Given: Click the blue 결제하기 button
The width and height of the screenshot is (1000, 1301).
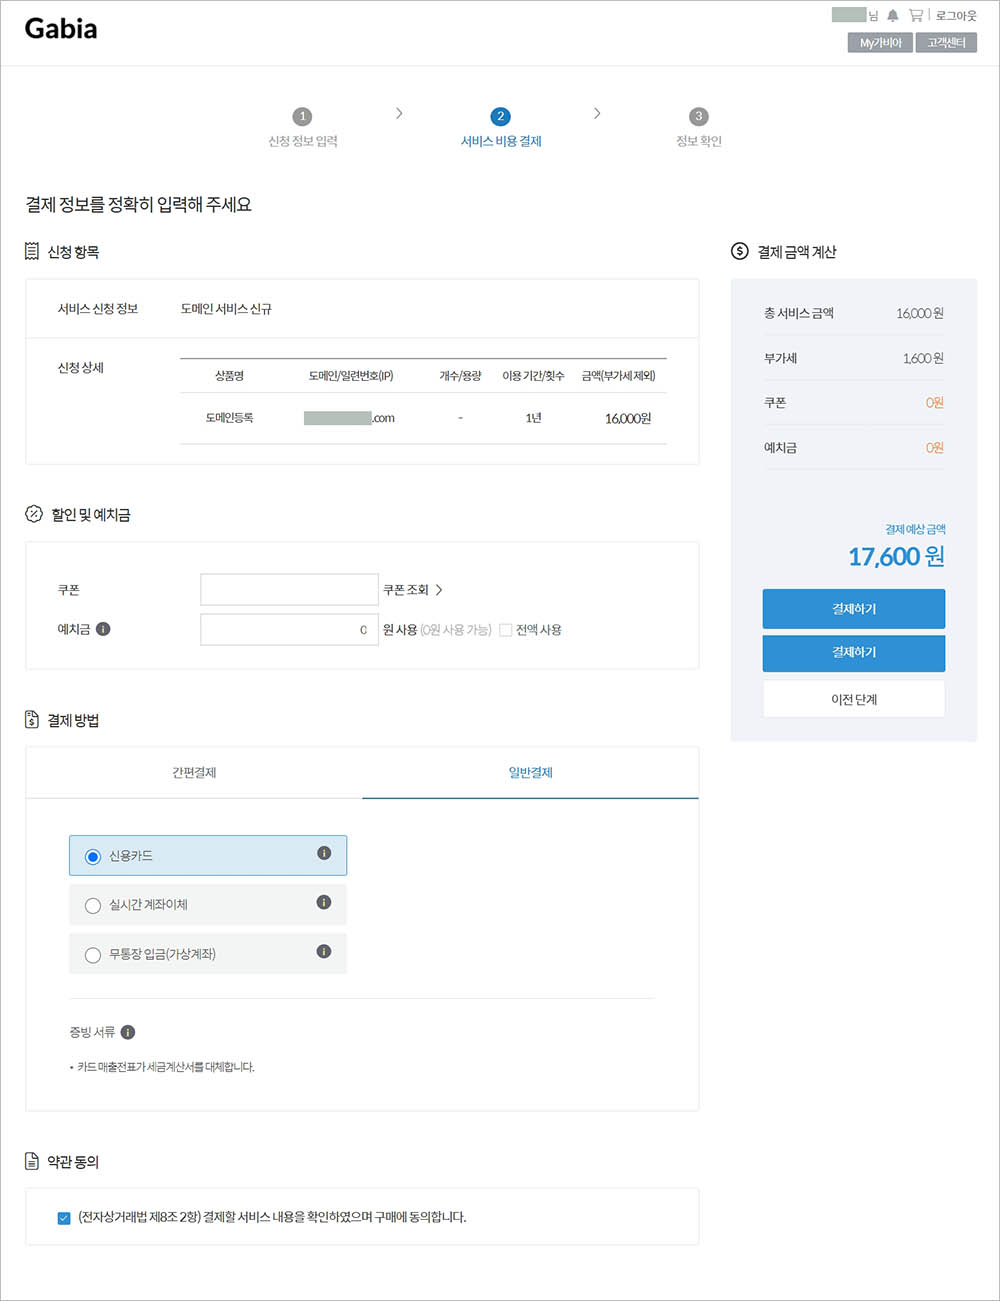Looking at the screenshot, I should pos(853,608).
